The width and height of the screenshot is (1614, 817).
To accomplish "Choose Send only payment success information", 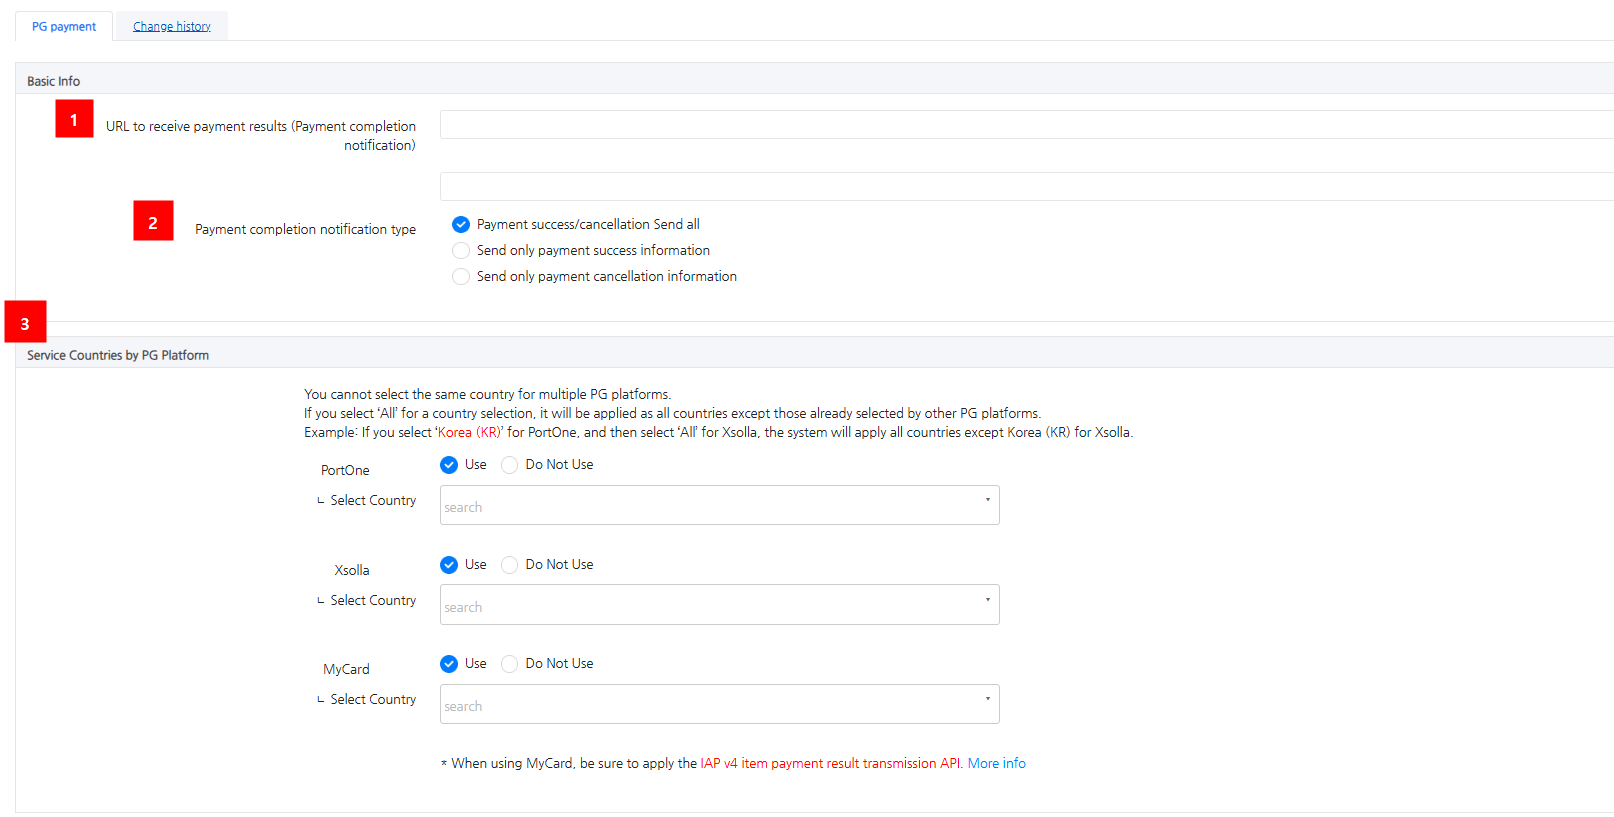I will pos(461,251).
